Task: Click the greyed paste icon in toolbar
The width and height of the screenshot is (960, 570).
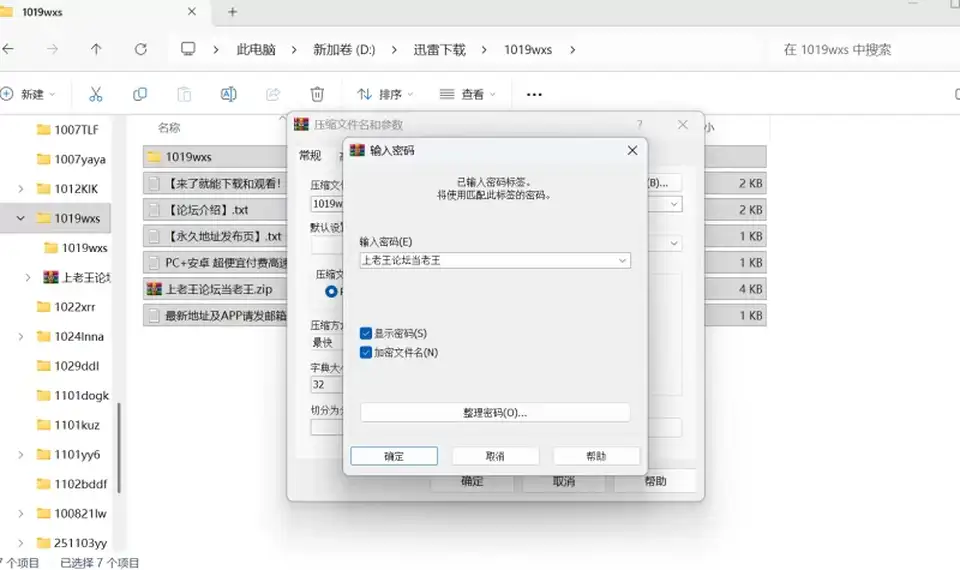Action: click(x=184, y=94)
